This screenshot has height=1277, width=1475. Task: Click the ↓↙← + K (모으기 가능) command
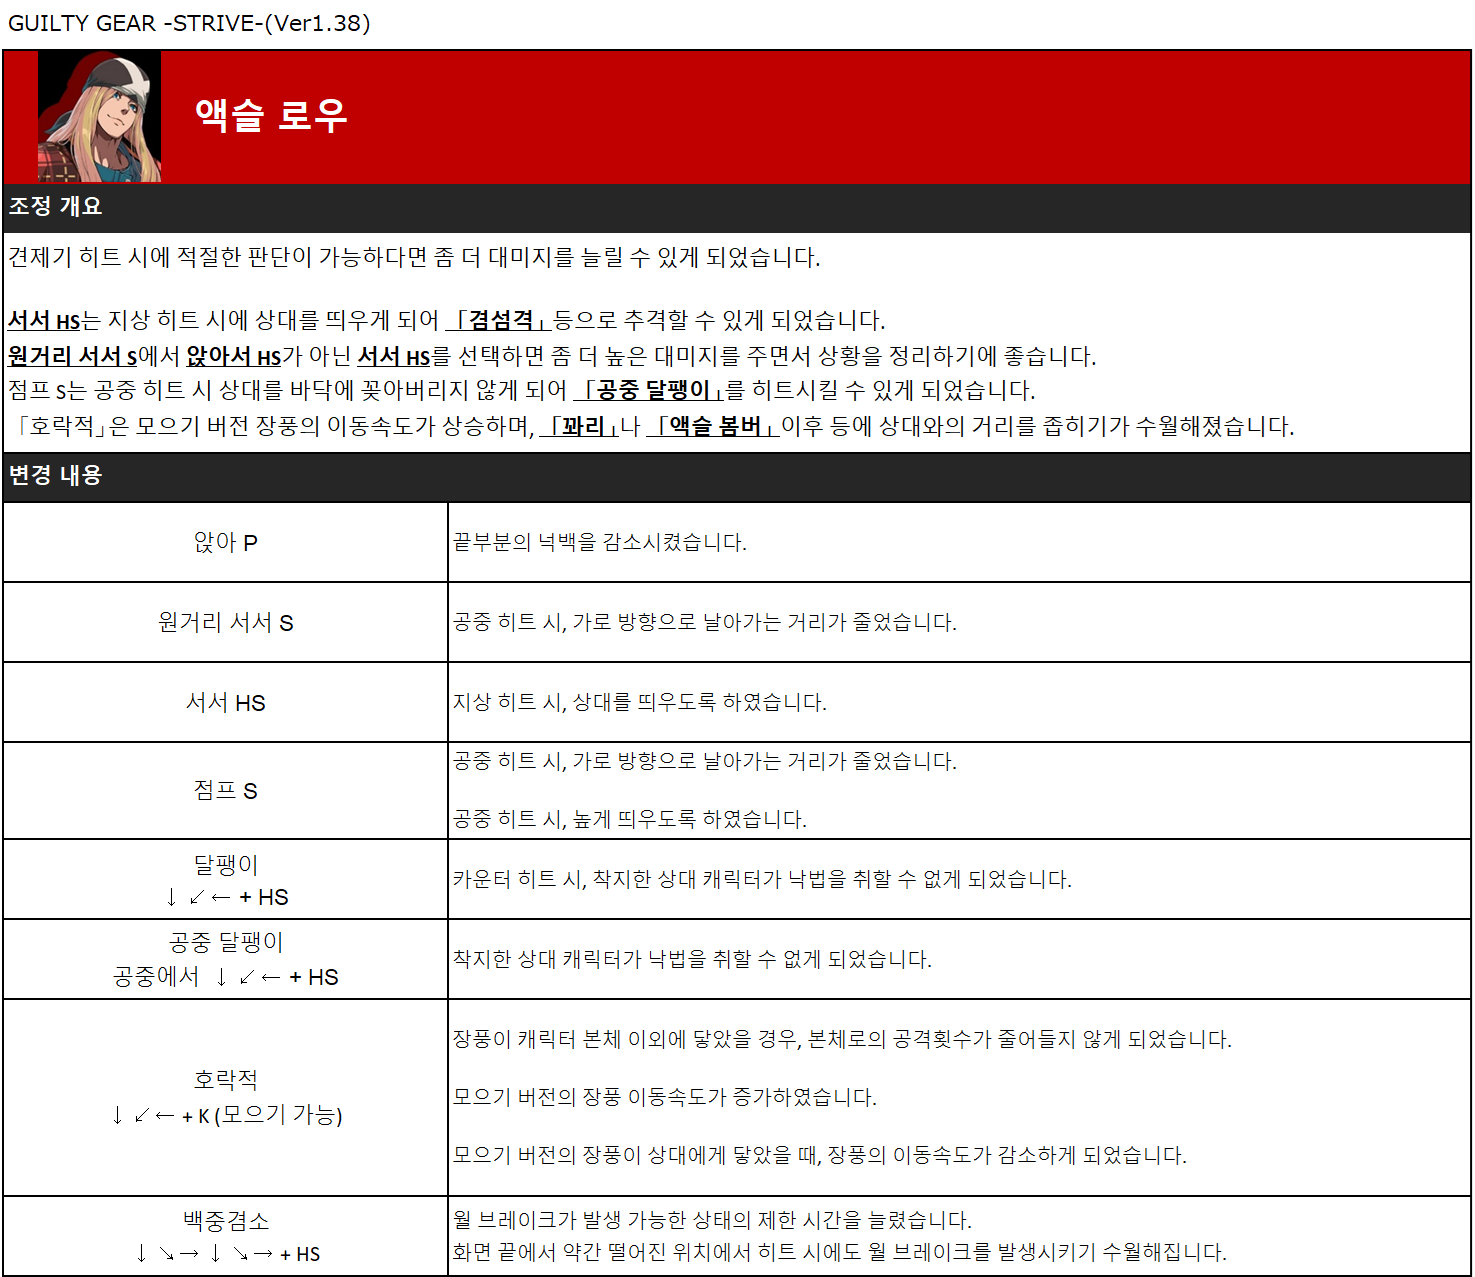tap(226, 1115)
